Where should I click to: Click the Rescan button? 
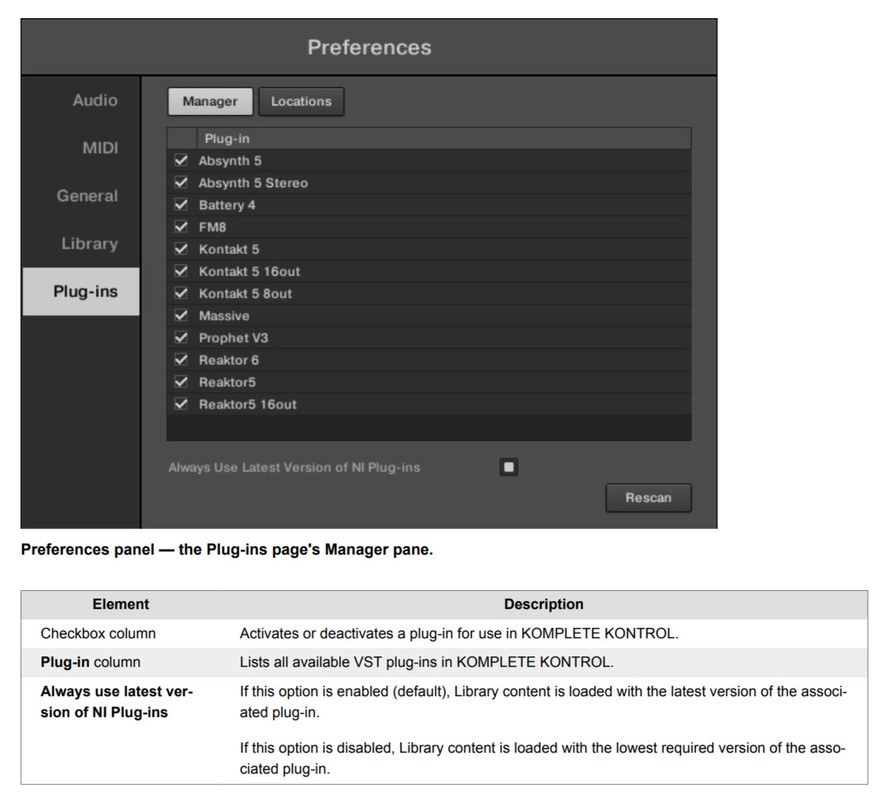click(x=648, y=498)
